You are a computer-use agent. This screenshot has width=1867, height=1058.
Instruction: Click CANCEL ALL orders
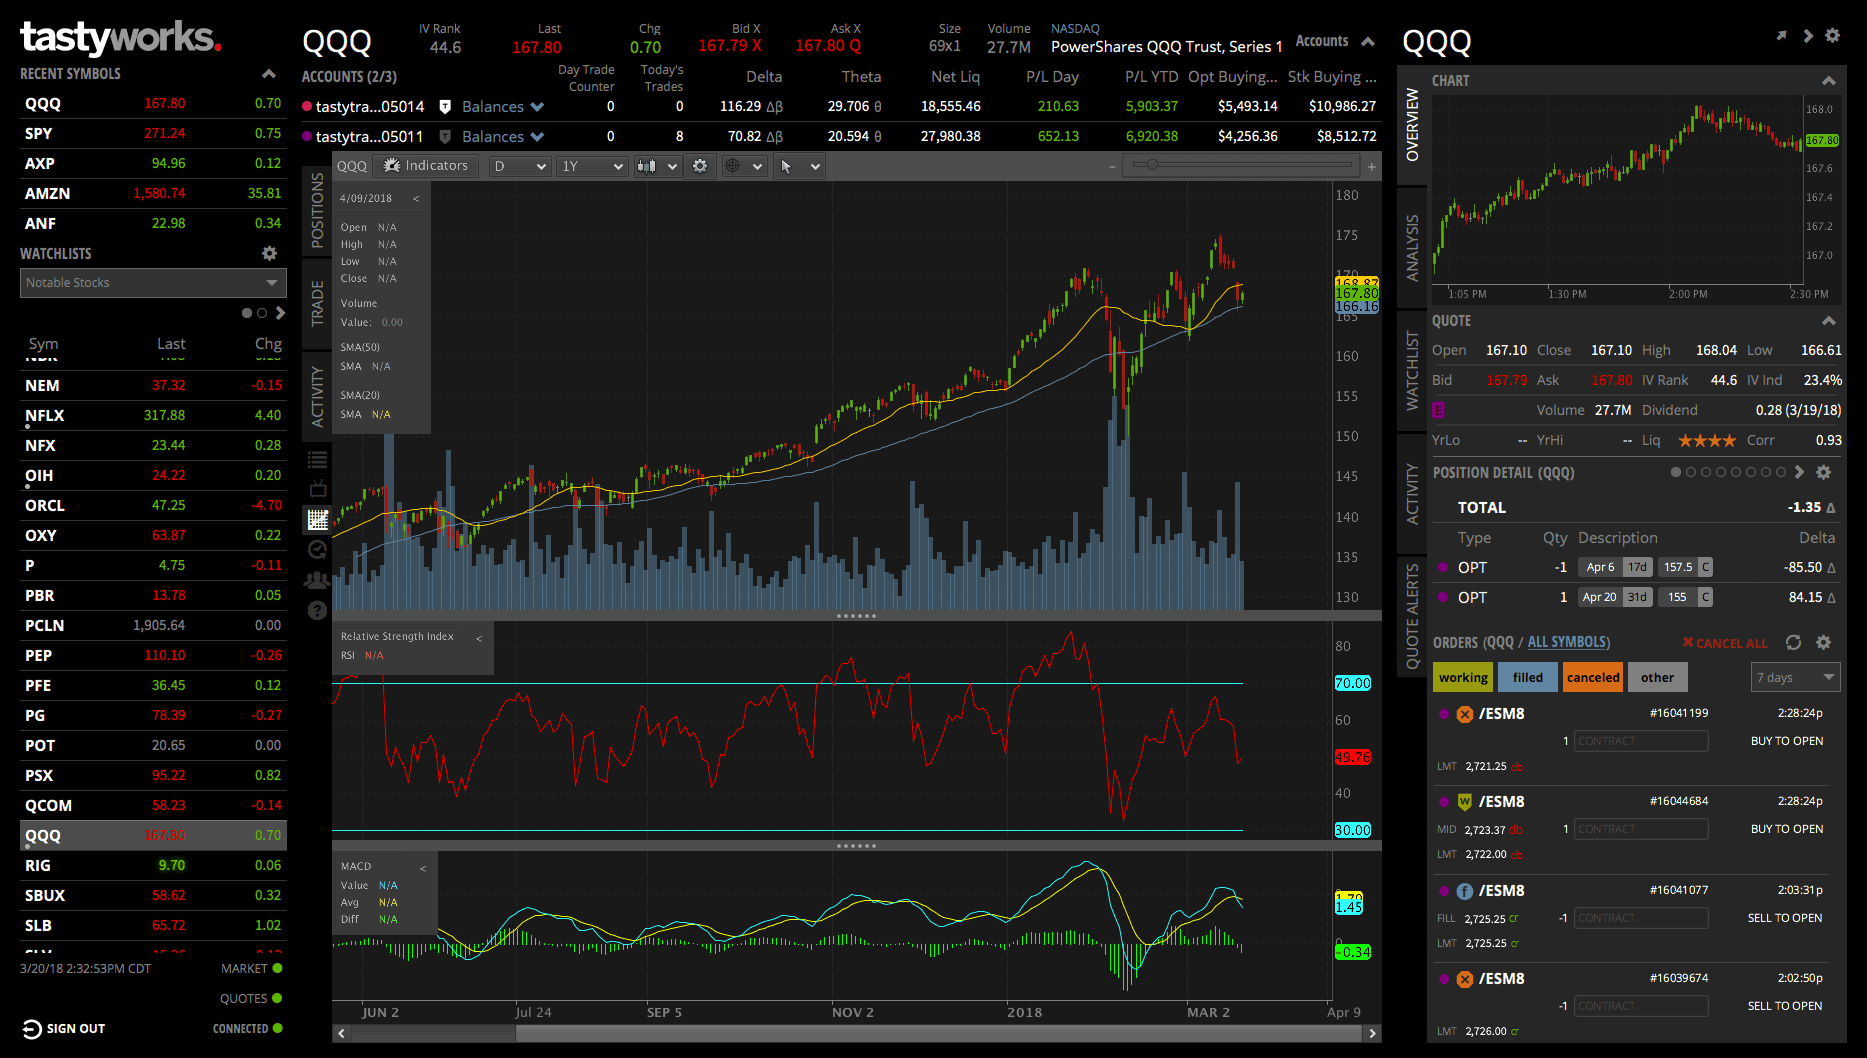click(1725, 643)
